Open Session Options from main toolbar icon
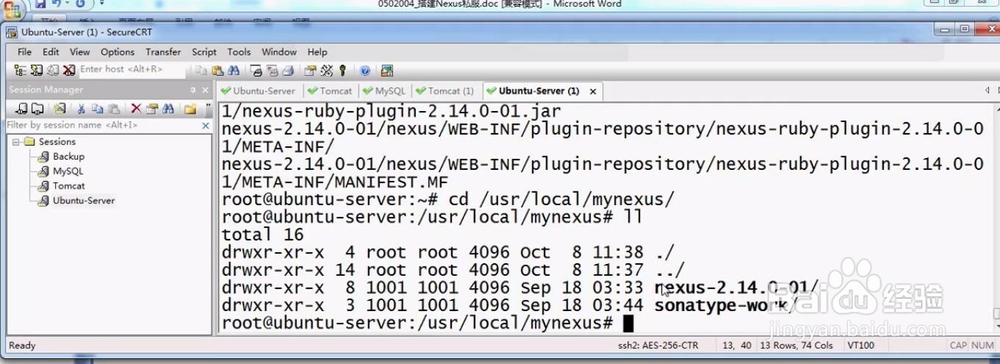Image resolution: width=1000 pixels, height=364 pixels. point(311,70)
